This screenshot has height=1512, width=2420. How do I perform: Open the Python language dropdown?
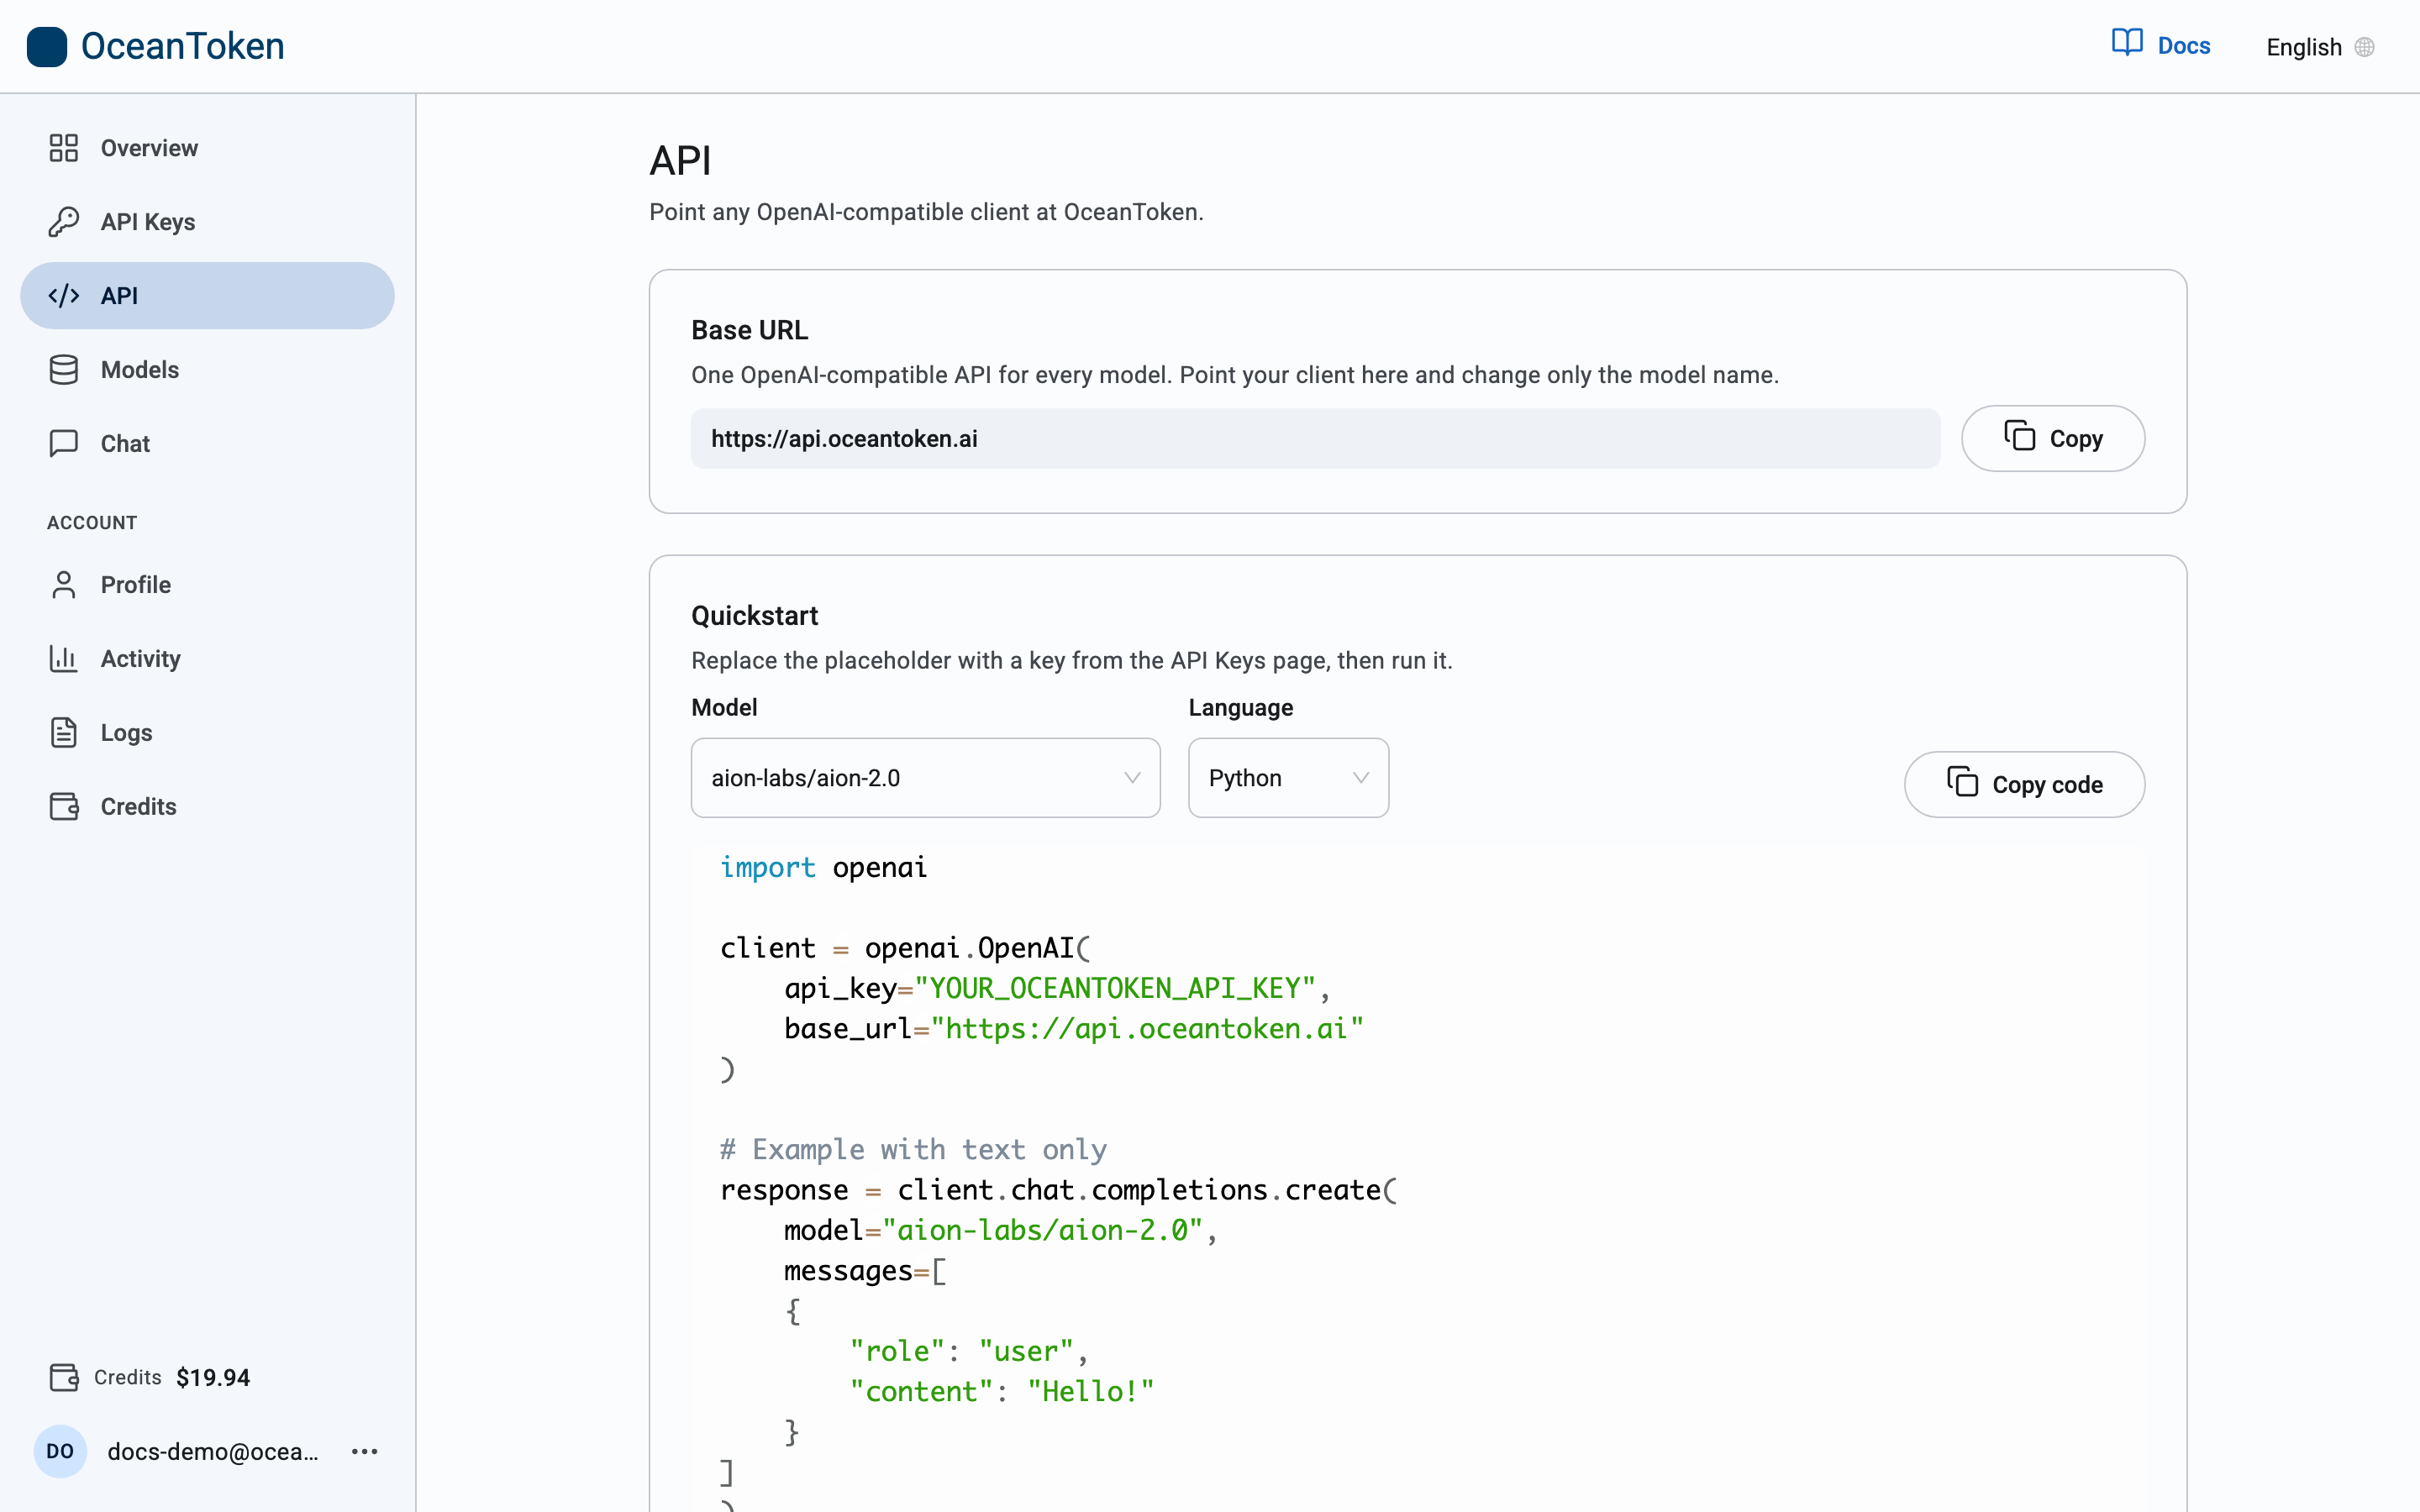[1288, 778]
